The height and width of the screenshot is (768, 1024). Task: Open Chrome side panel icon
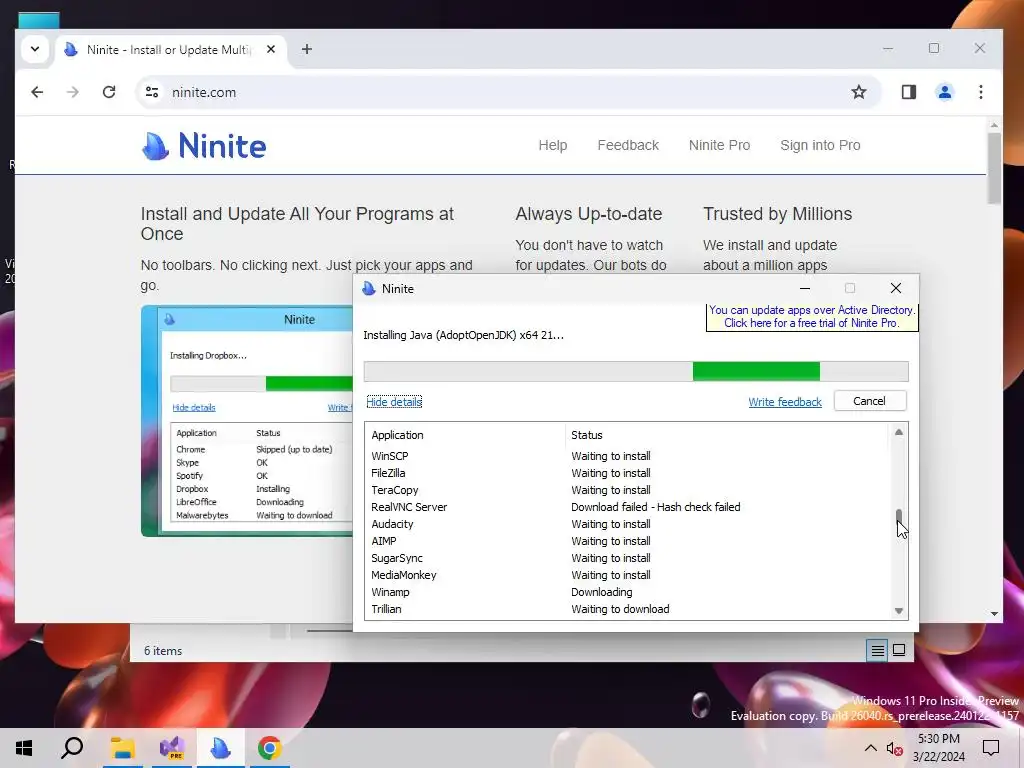coord(908,92)
